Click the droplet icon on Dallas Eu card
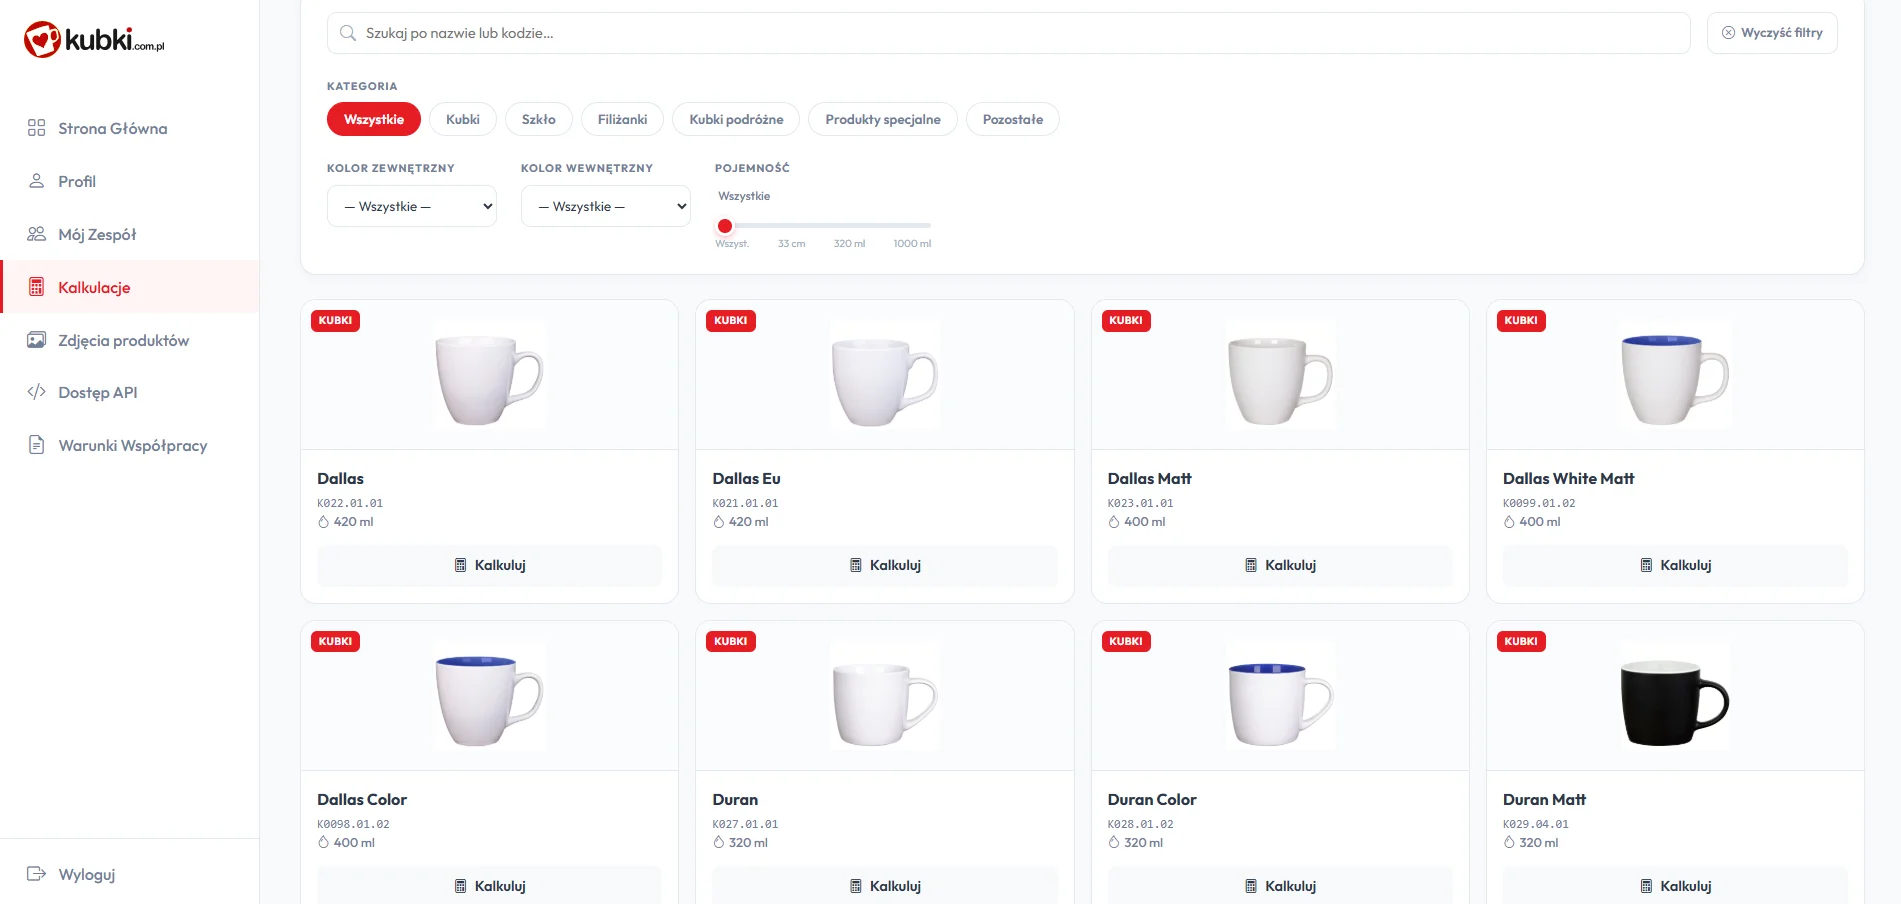The width and height of the screenshot is (1901, 904). pos(719,522)
